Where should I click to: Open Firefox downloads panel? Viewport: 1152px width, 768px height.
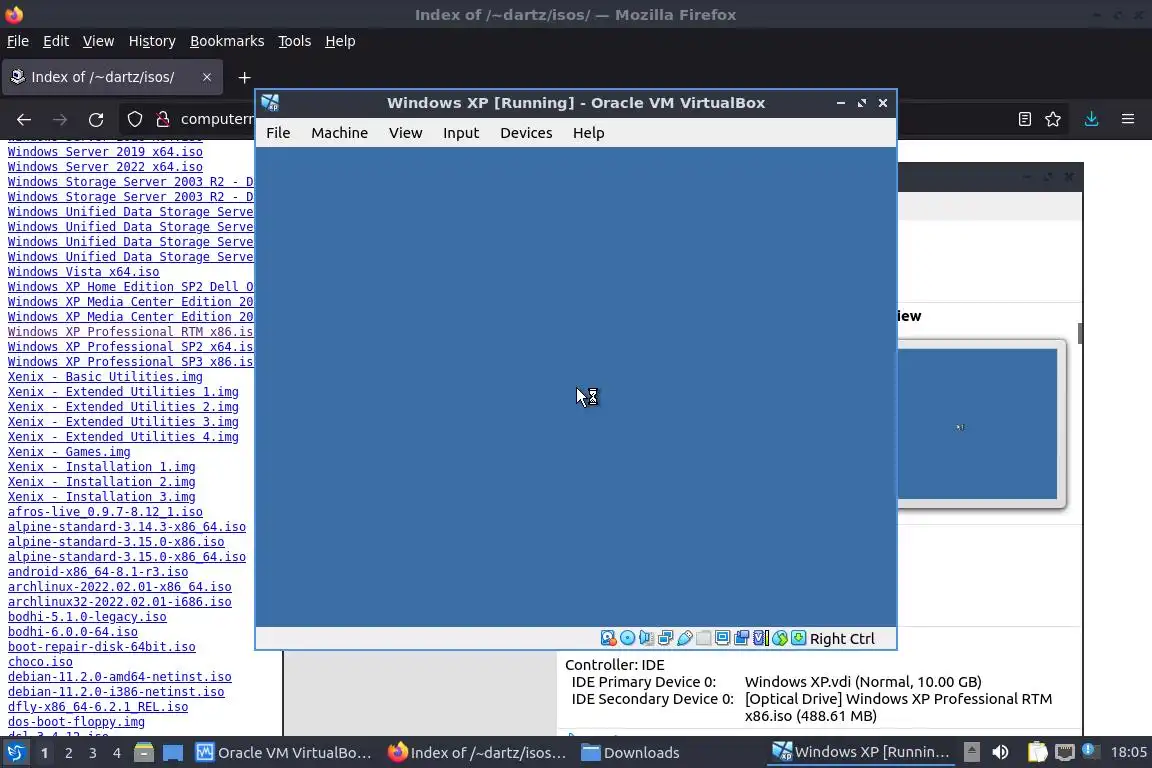tap(1091, 119)
